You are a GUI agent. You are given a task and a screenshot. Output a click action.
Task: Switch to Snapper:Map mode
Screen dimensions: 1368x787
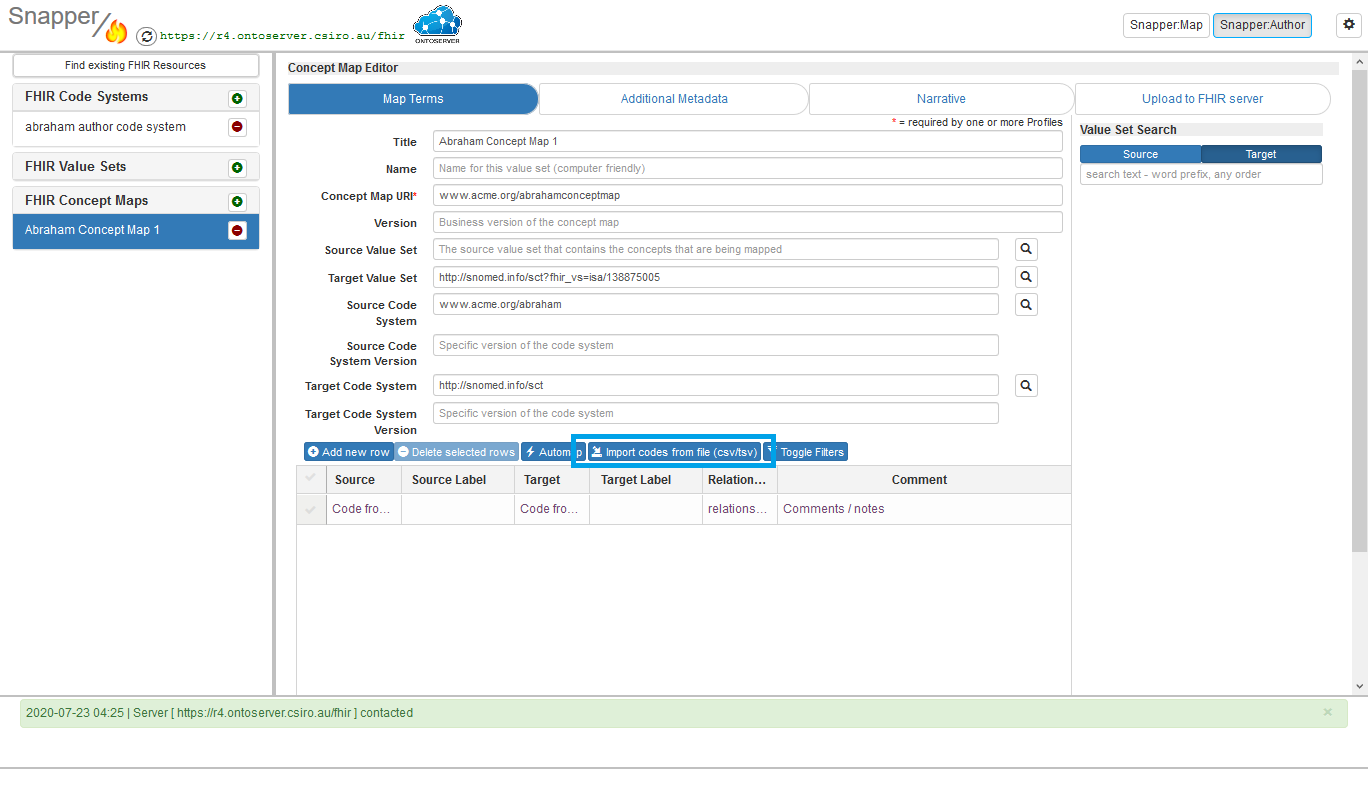pyautogui.click(x=1166, y=25)
